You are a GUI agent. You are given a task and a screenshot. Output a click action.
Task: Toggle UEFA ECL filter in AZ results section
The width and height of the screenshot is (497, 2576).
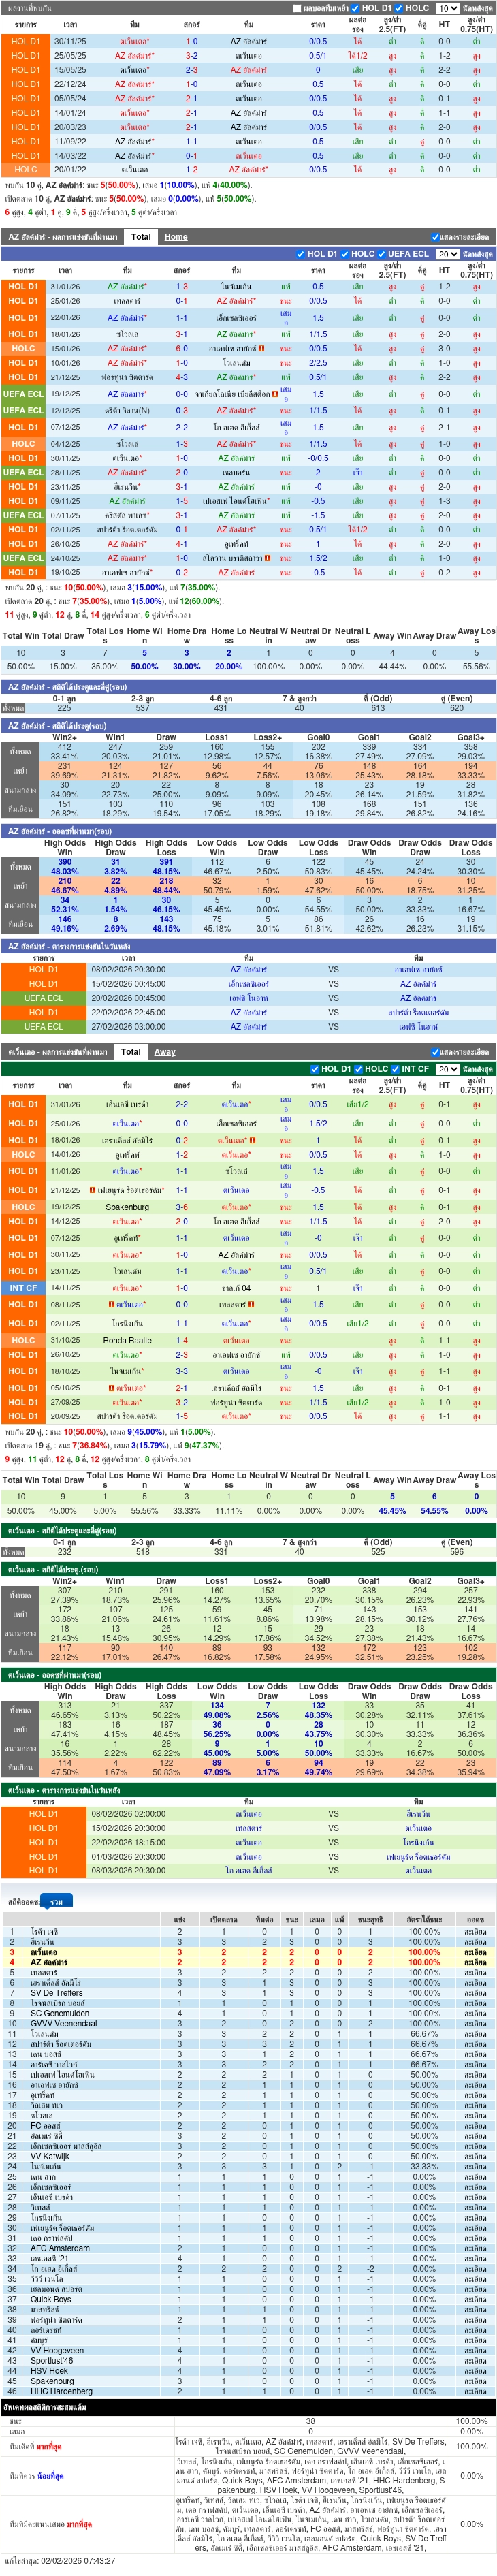382,254
